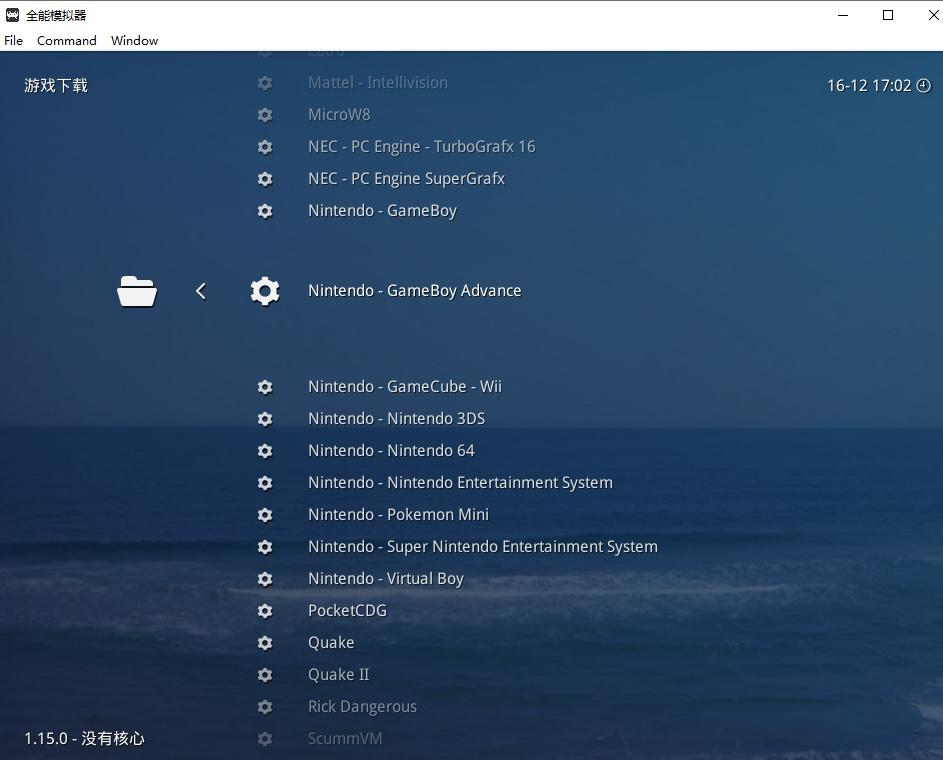Viewport: 943px width, 760px height.
Task: Go back with the left chevron
Action: [x=201, y=291]
